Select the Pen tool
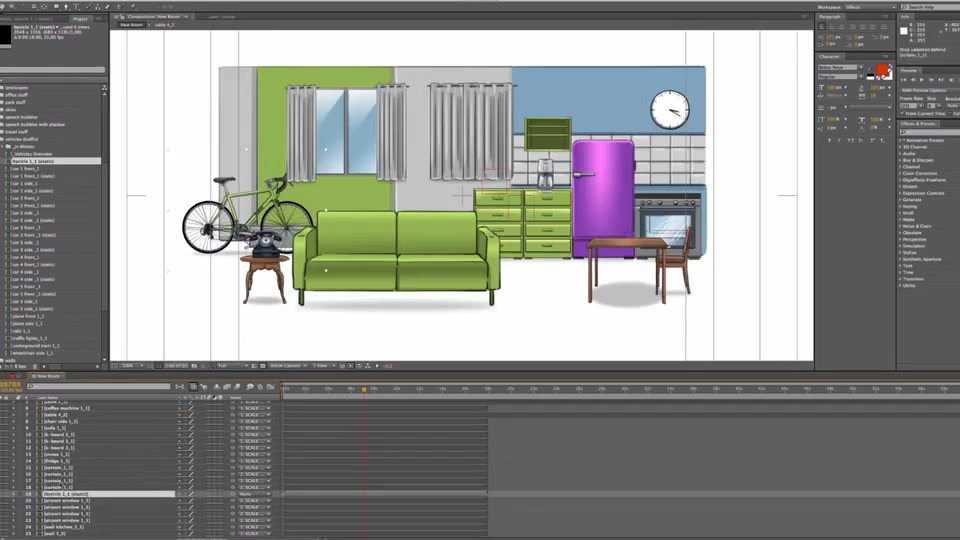960x540 pixels. coord(66,6)
